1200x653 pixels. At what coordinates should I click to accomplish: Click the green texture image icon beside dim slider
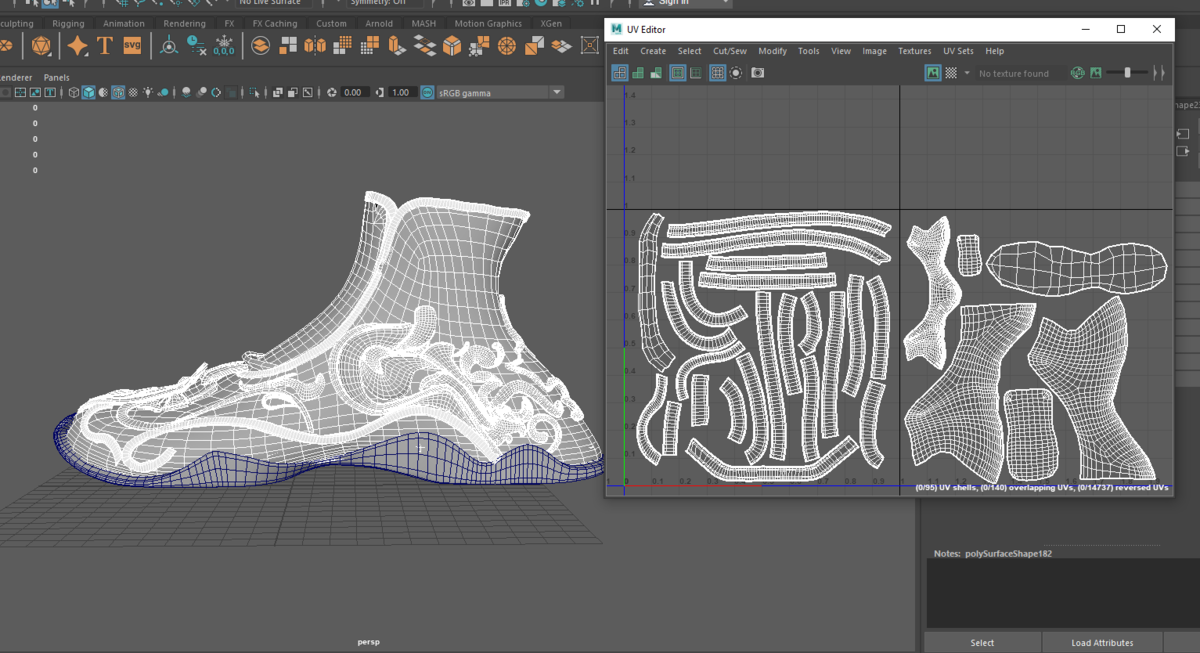[1096, 73]
